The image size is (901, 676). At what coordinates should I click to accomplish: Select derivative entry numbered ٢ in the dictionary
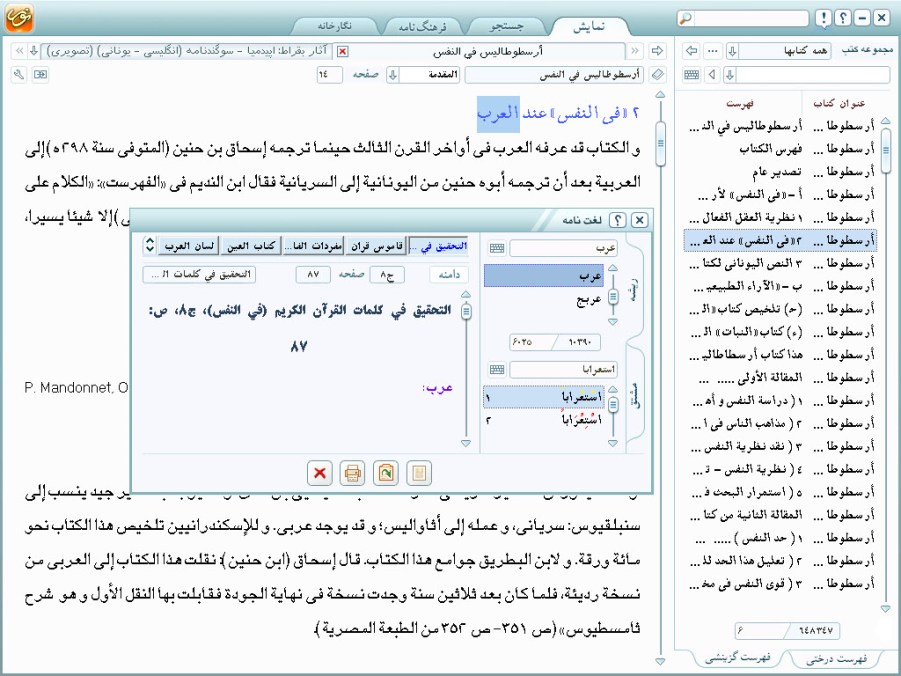544,420
